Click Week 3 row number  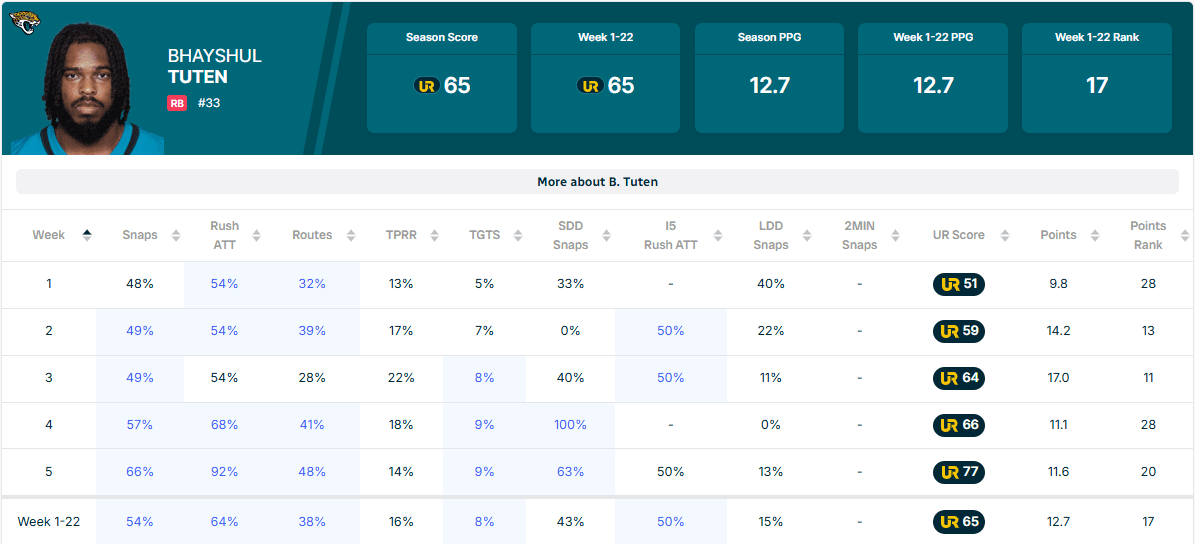click(49, 378)
